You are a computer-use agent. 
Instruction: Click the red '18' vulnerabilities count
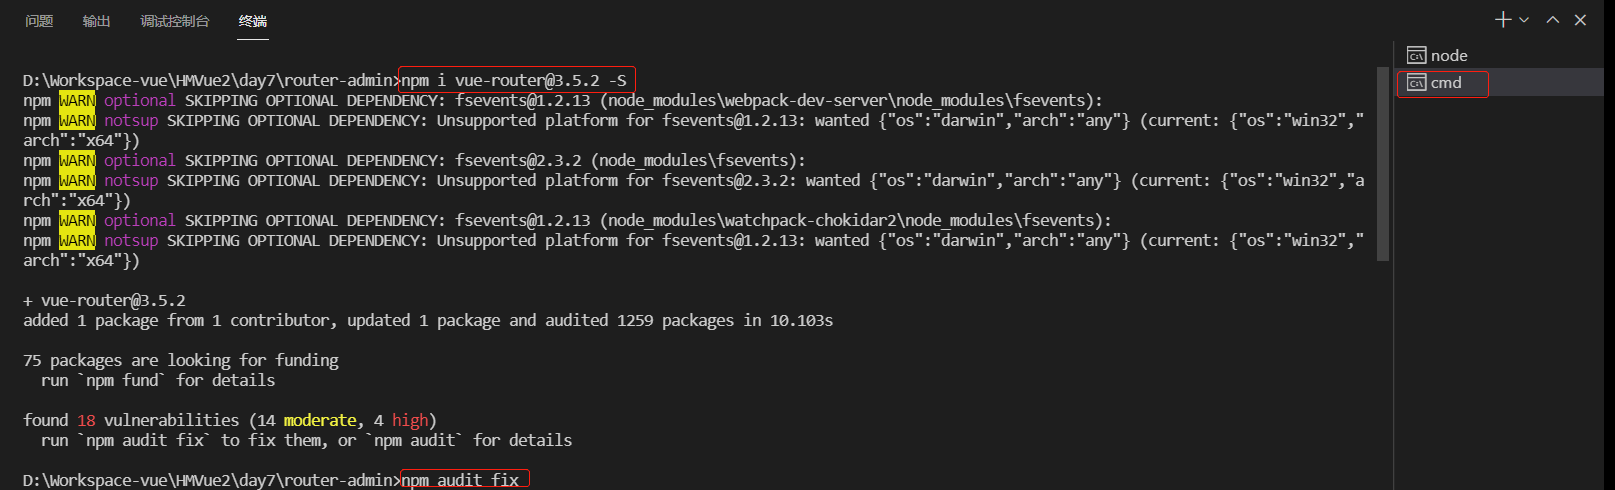[86, 421]
